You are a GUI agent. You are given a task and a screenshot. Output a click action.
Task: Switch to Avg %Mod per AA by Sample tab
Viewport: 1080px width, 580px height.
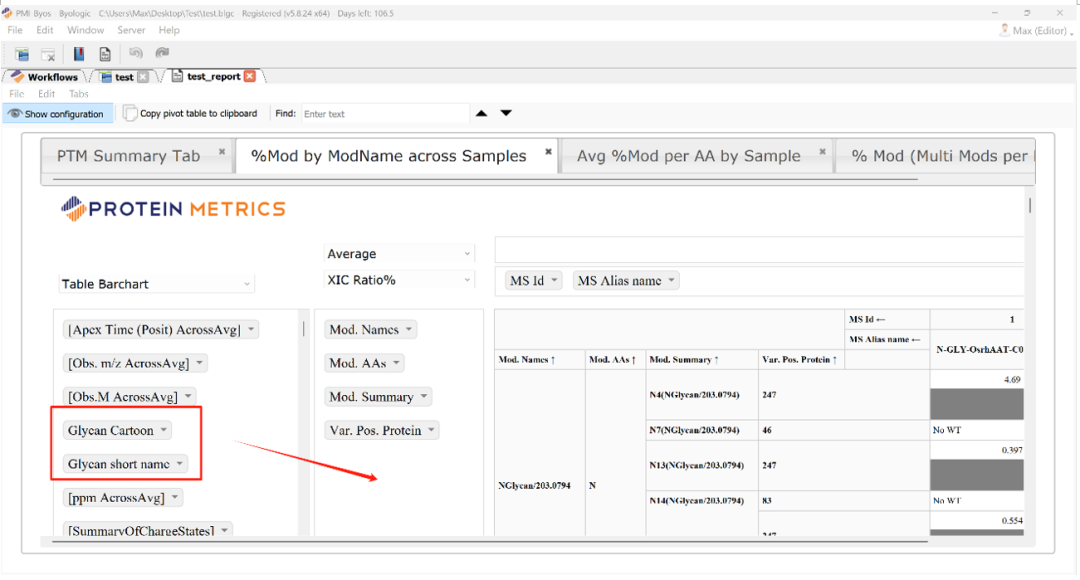[688, 156]
